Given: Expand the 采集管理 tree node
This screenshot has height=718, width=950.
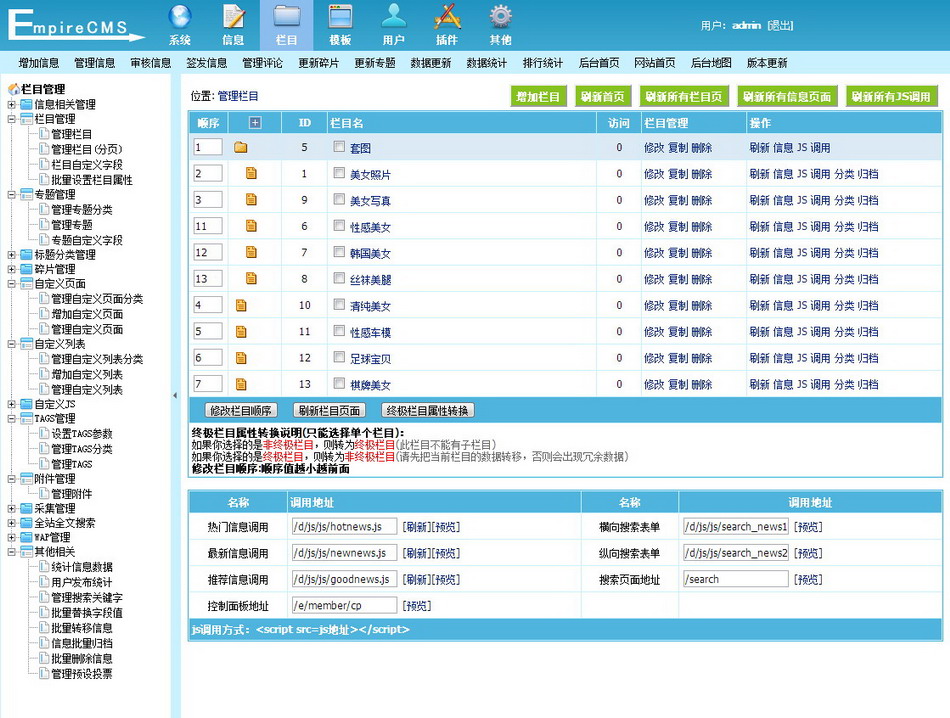Looking at the screenshot, I should pyautogui.click(x=12, y=508).
